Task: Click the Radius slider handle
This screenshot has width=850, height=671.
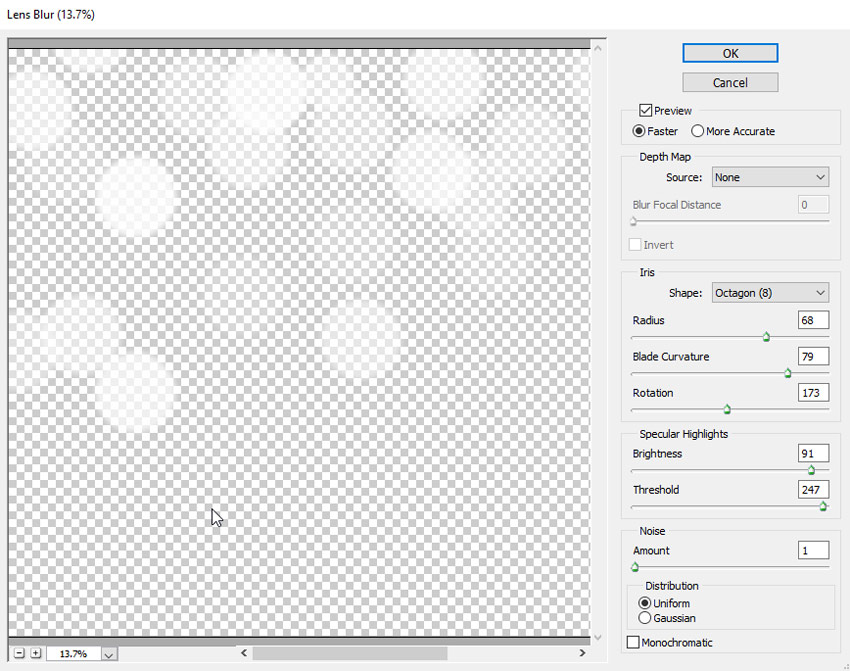Action: pyautogui.click(x=766, y=337)
